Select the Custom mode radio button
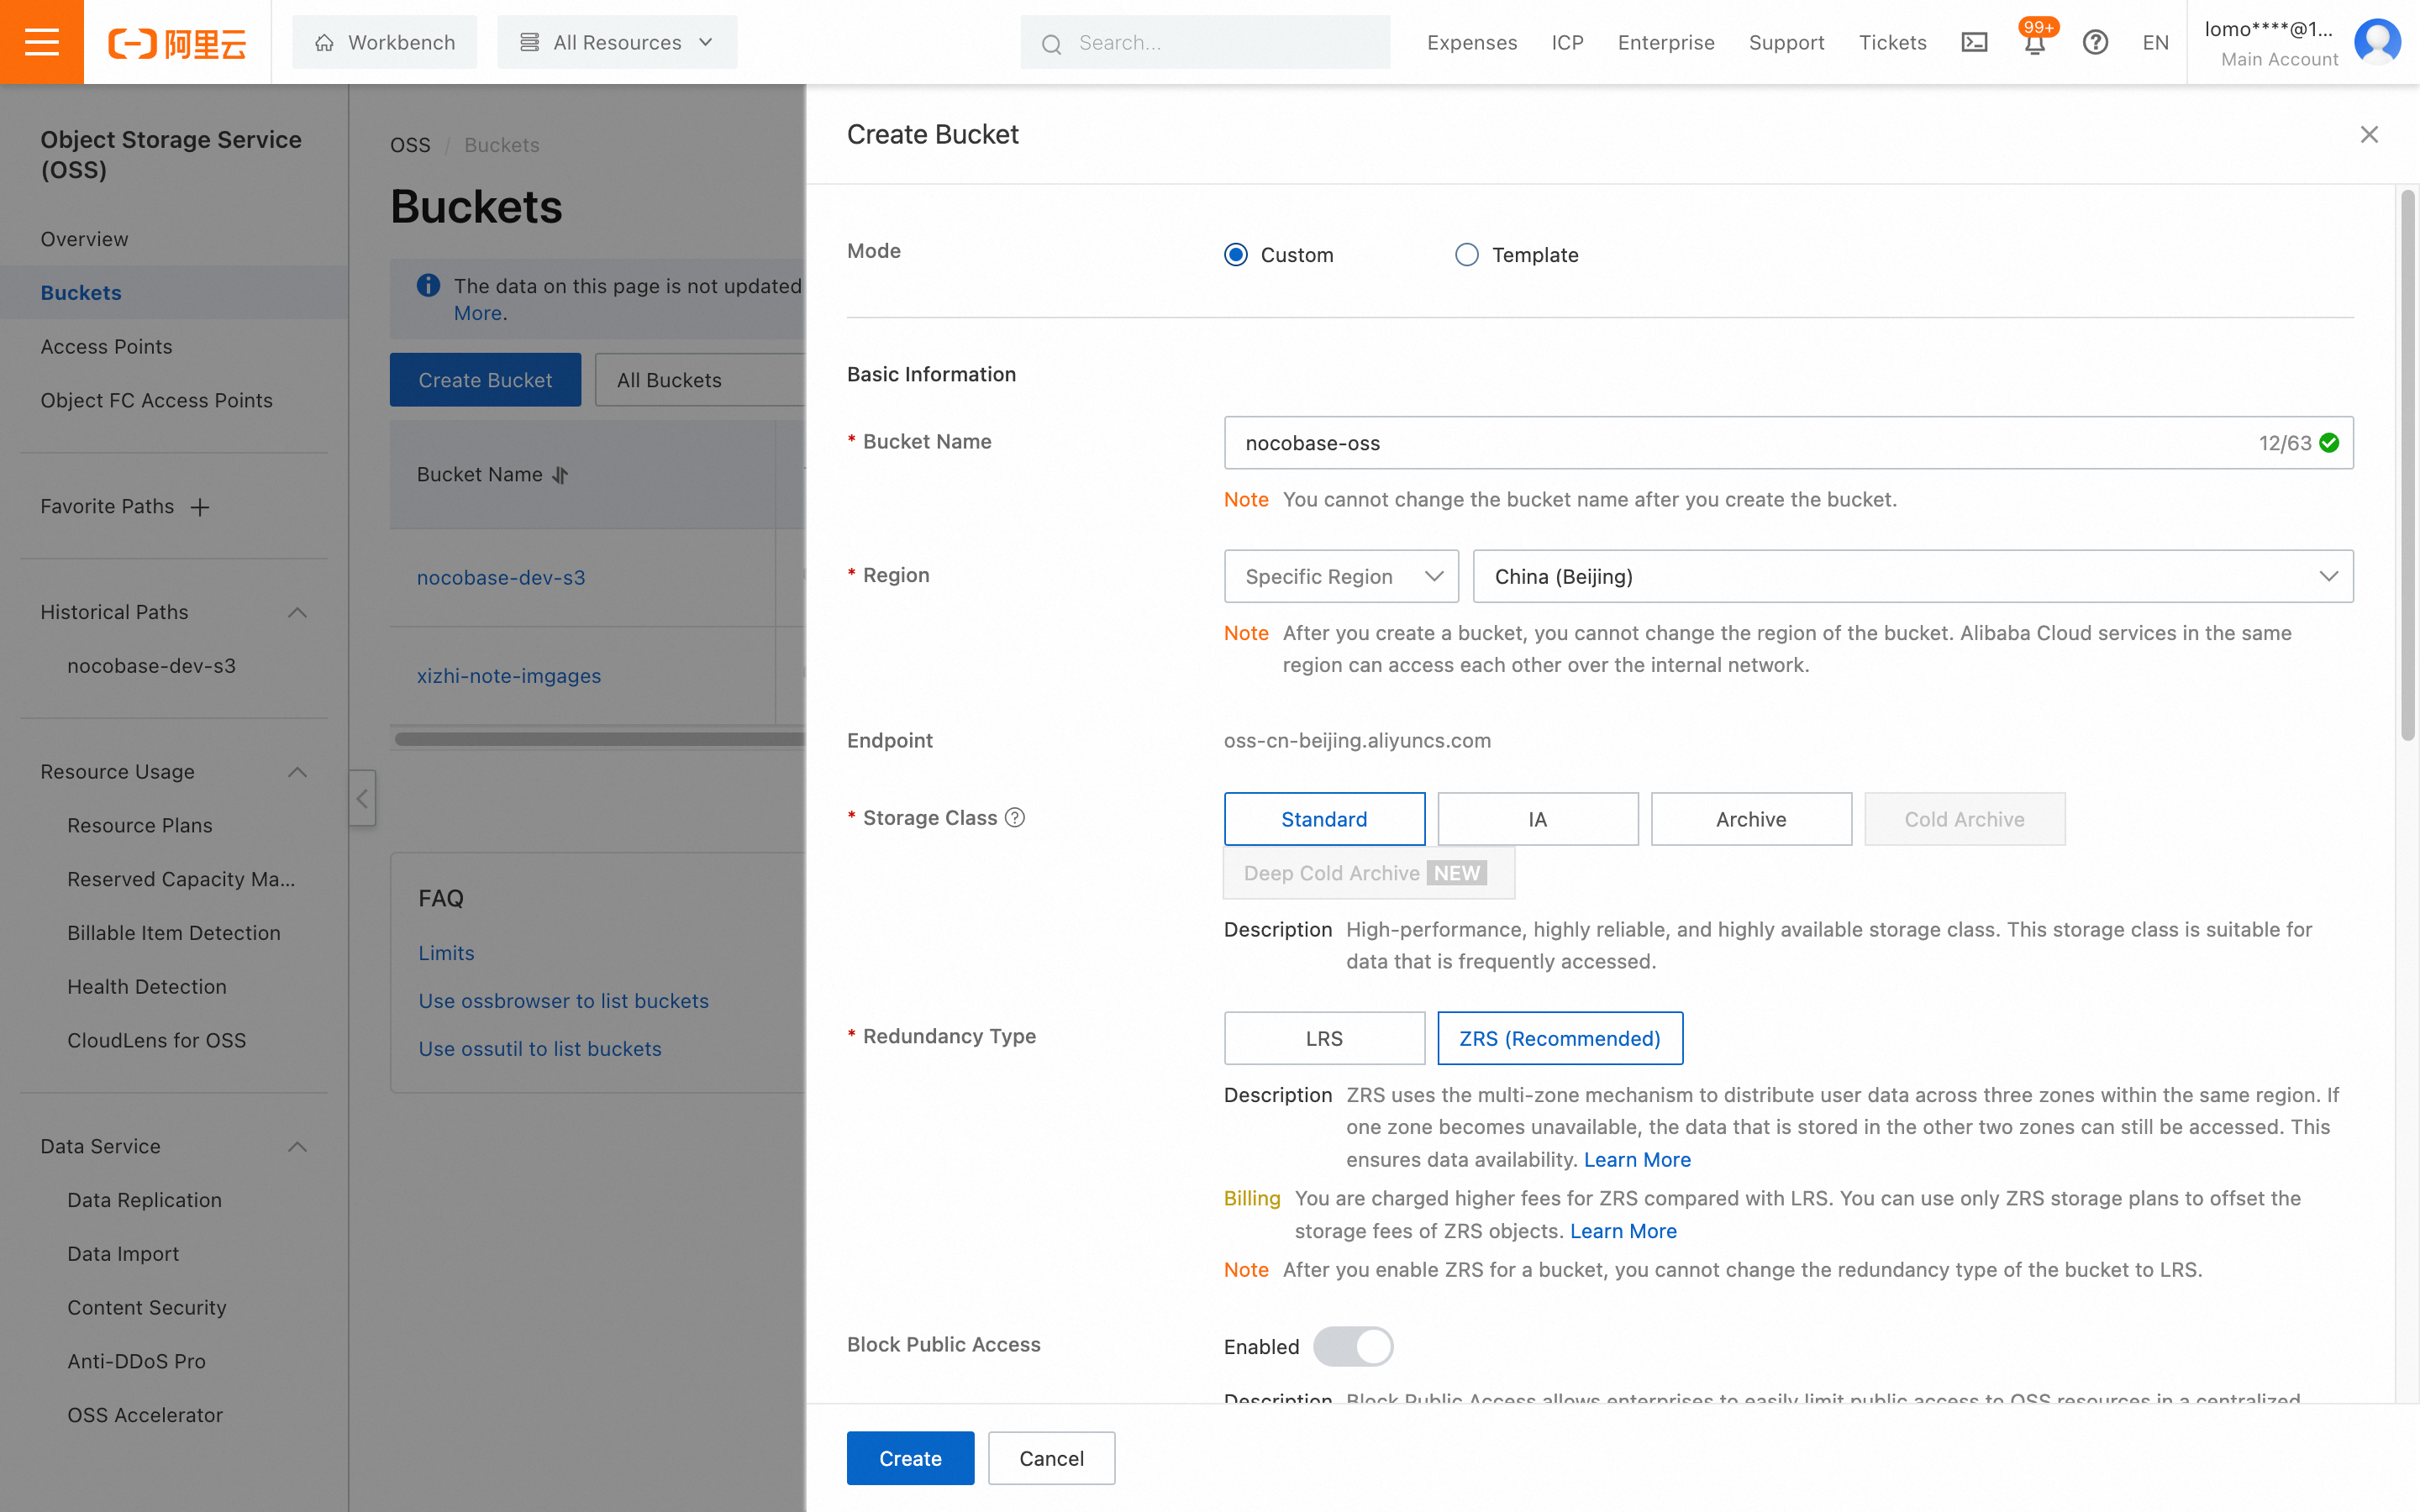The width and height of the screenshot is (2420, 1512). point(1236,255)
